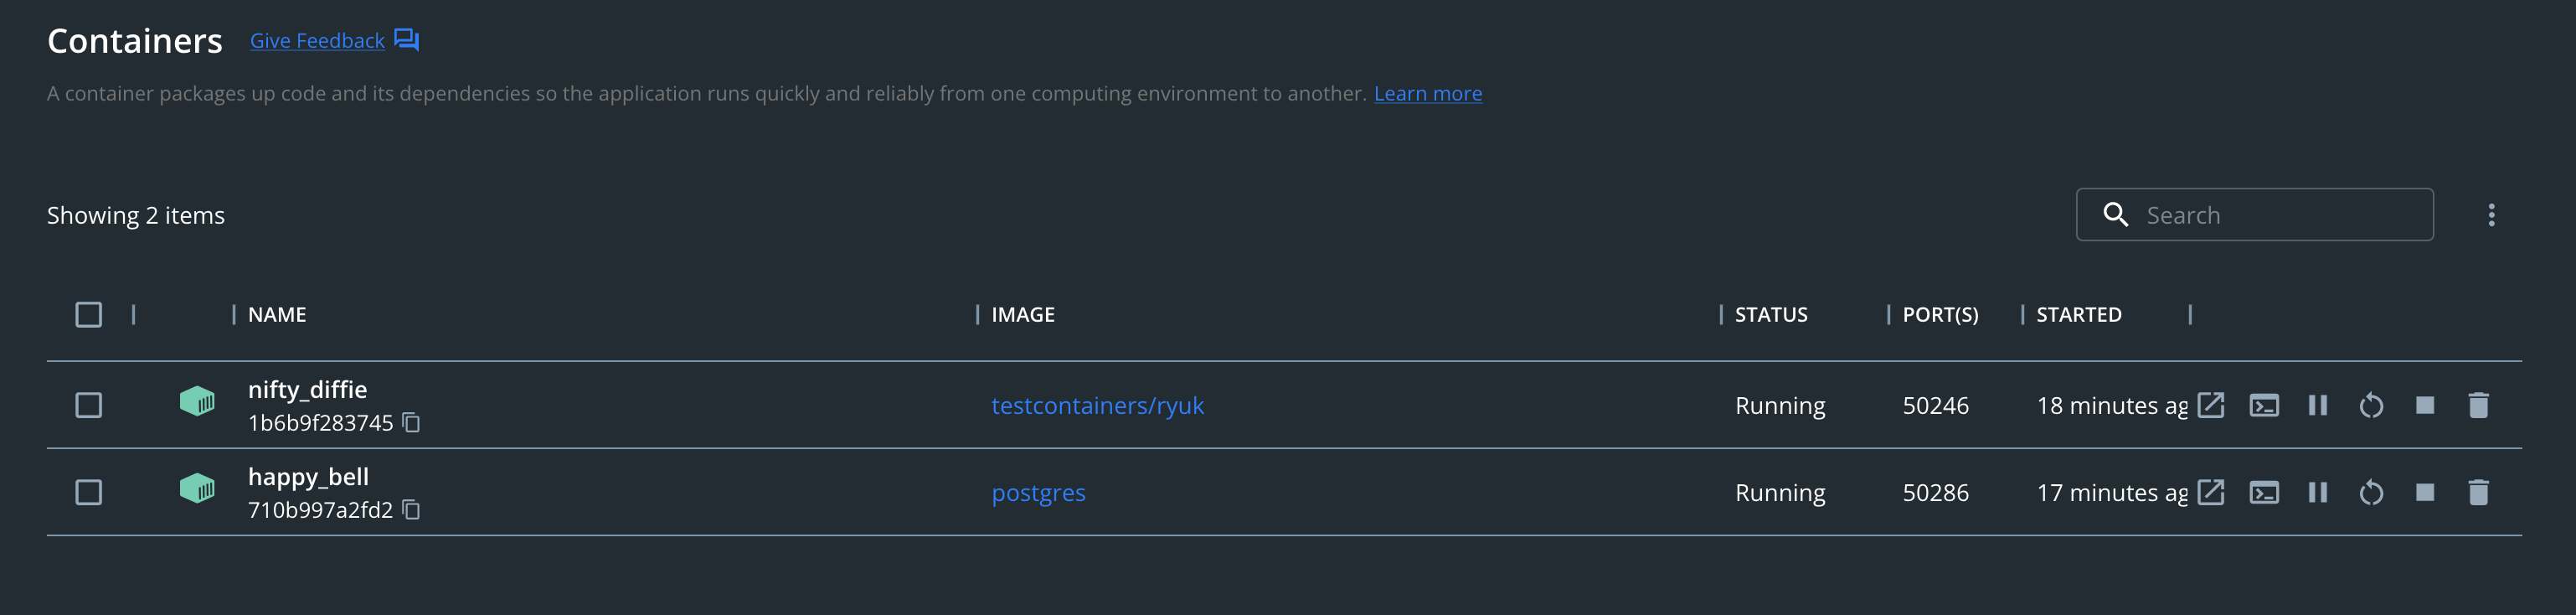This screenshot has width=2576, height=615.
Task: Sort containers by STARTED column
Action: (x=2078, y=315)
